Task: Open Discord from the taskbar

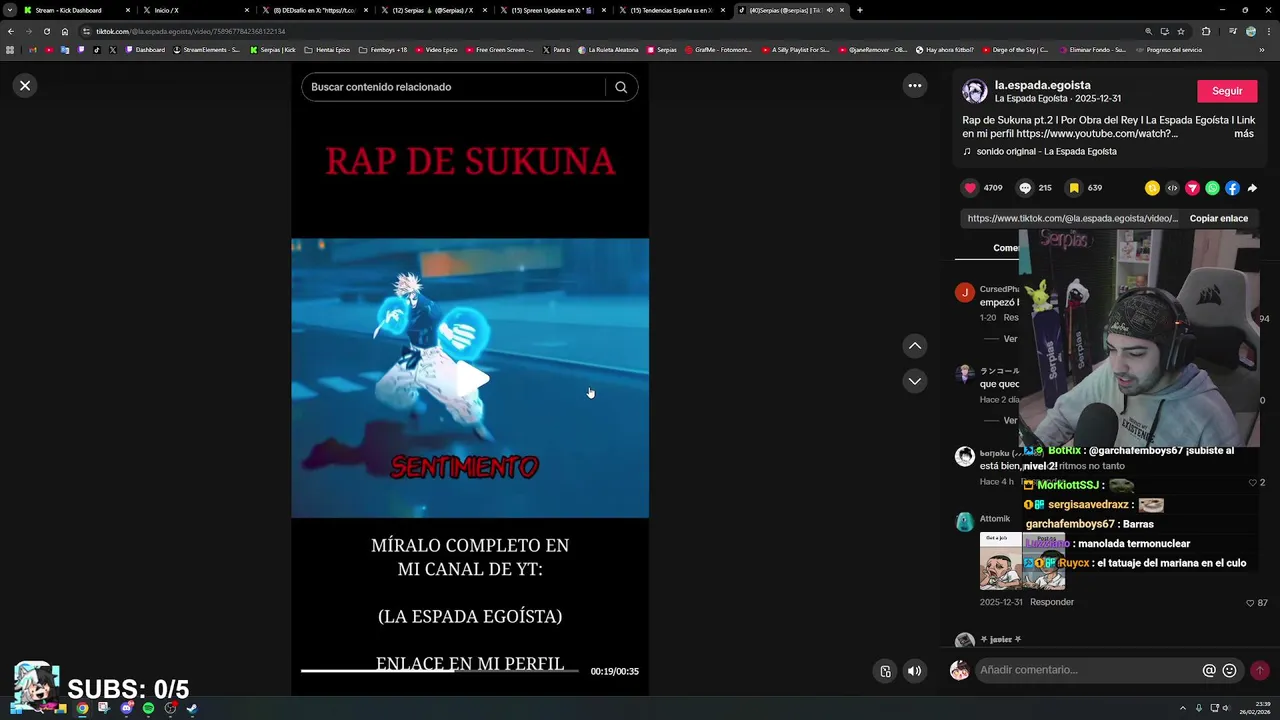Action: (x=126, y=708)
